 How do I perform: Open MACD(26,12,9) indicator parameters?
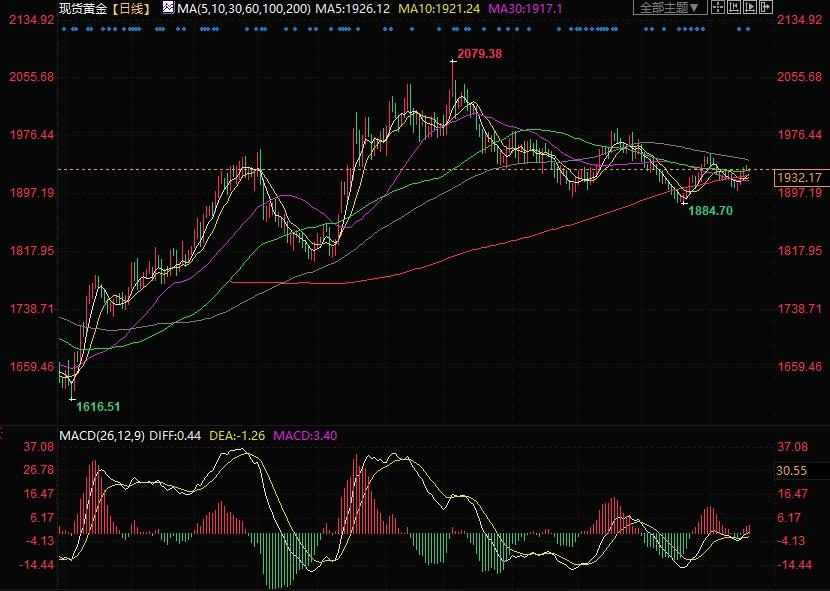coord(103,436)
